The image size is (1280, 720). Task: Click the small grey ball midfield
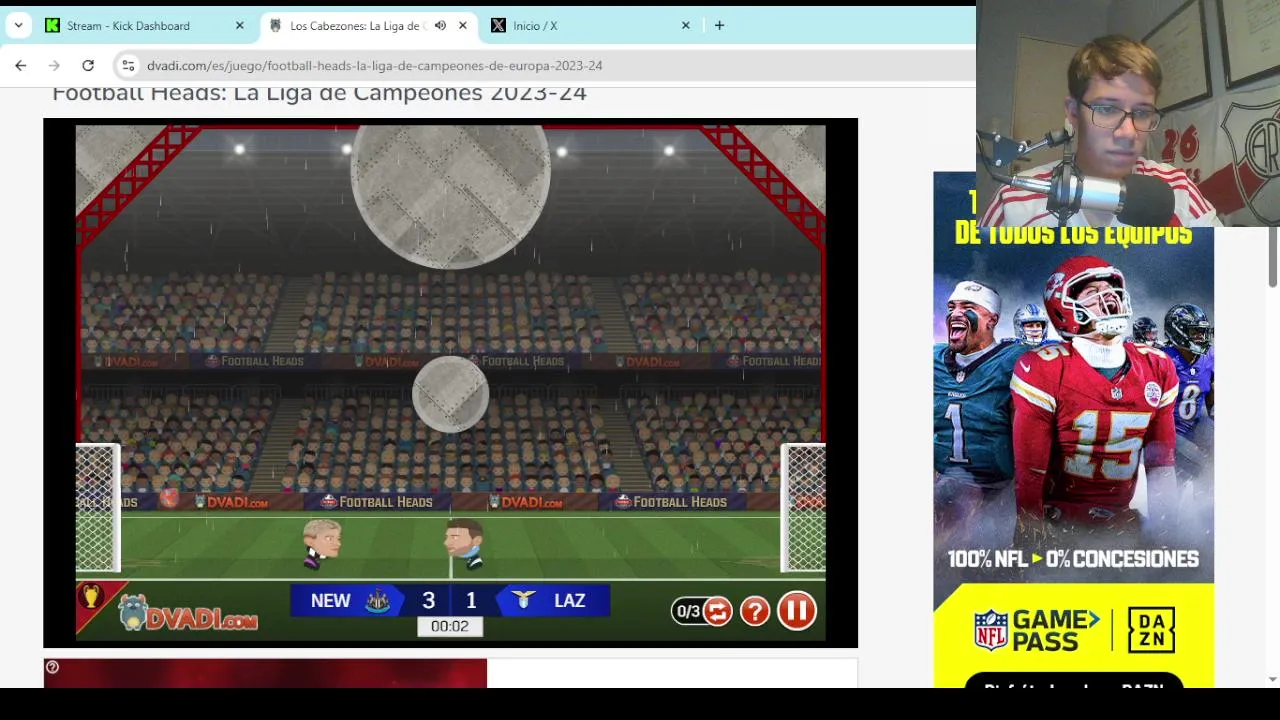tap(450, 394)
